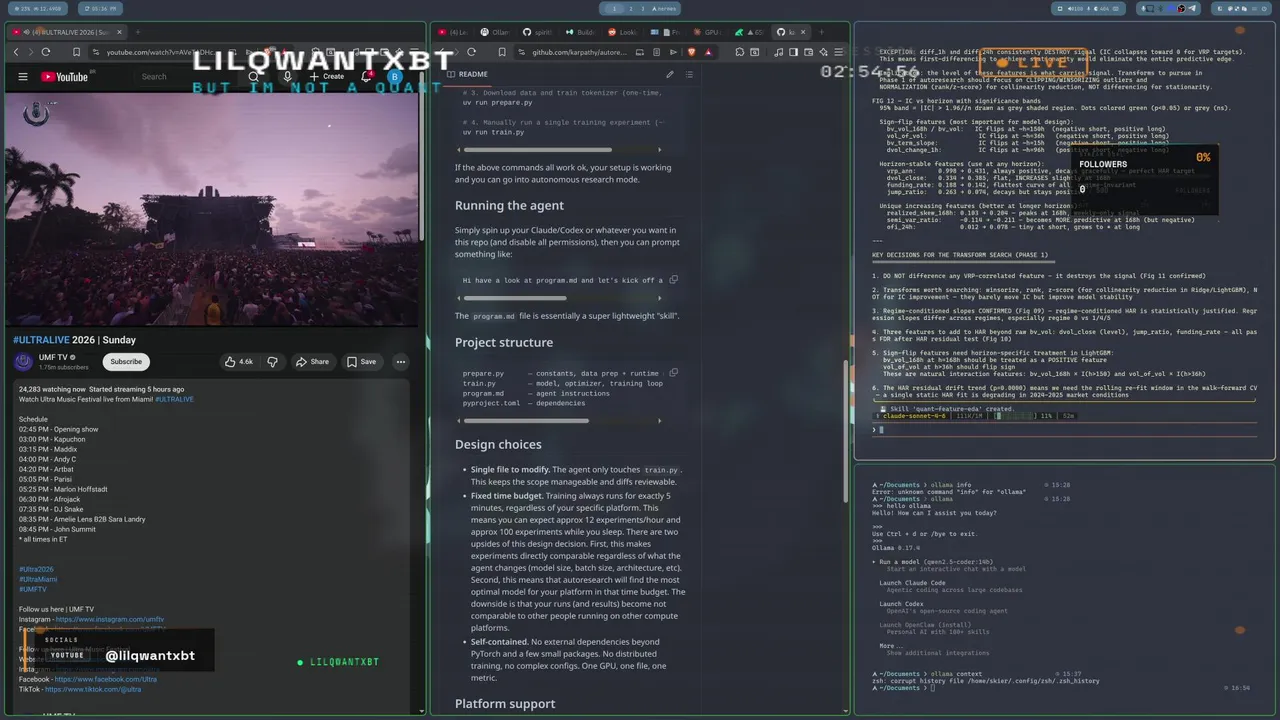1280x720 pixels.
Task: Open the #Ultra2026 hashtag link
Action: coord(36,569)
